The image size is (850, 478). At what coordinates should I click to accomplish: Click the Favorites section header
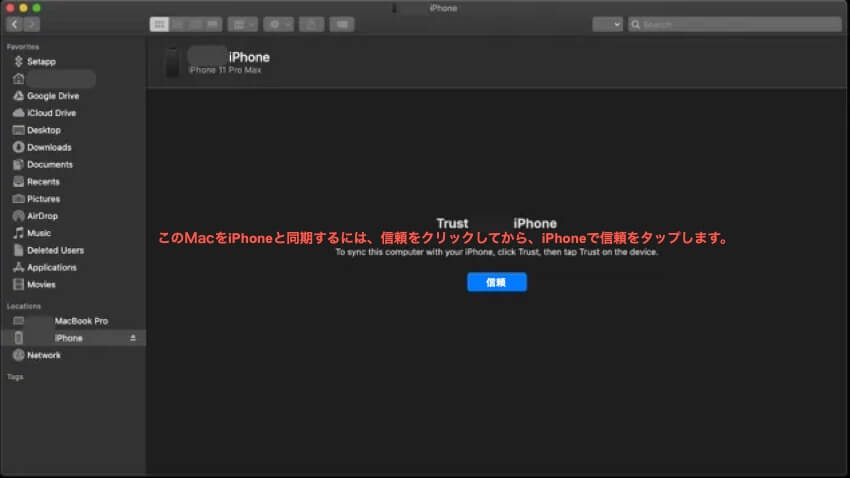(23, 47)
